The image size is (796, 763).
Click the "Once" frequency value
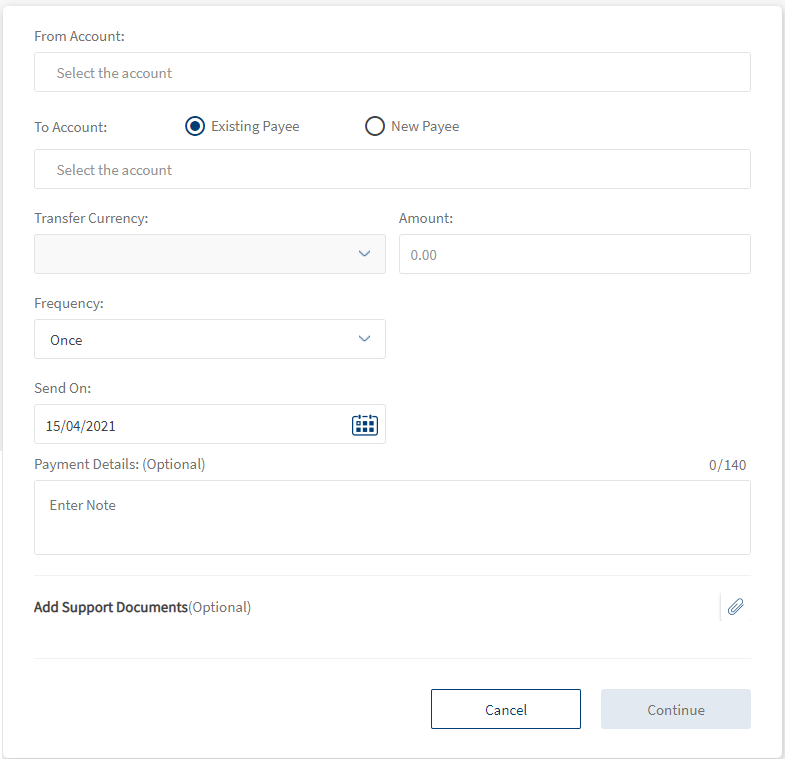pos(67,340)
